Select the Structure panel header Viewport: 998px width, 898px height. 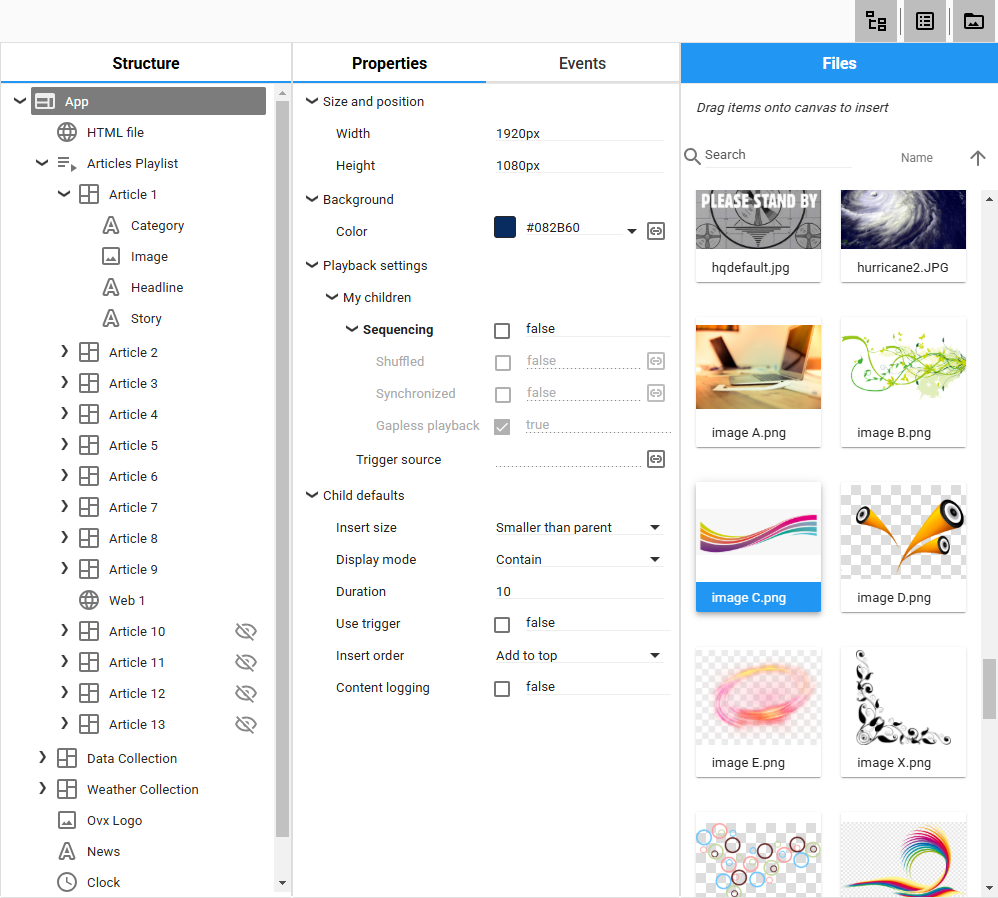coord(146,63)
